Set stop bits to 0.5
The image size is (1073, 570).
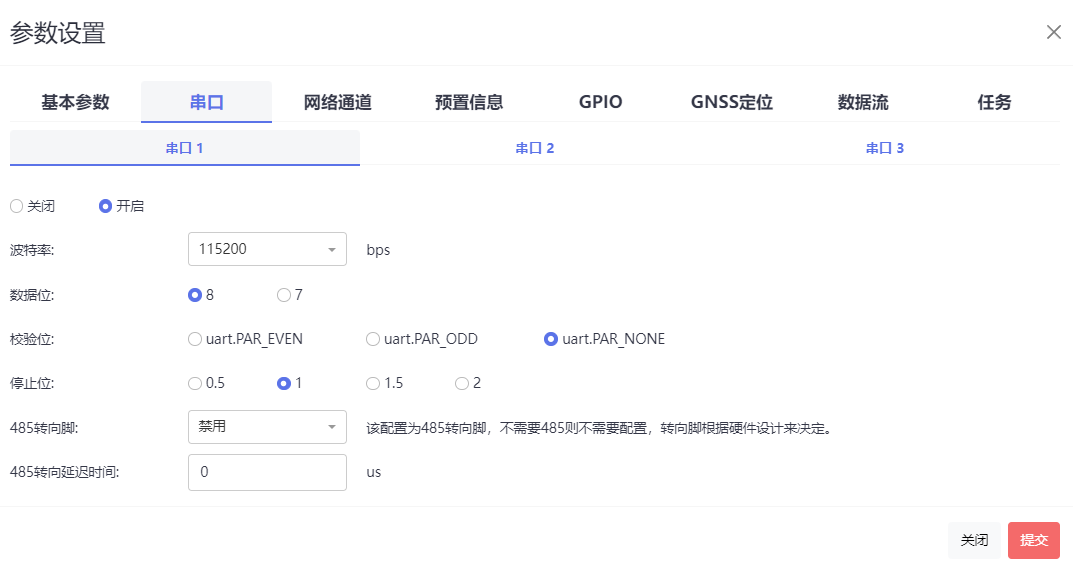pos(195,383)
